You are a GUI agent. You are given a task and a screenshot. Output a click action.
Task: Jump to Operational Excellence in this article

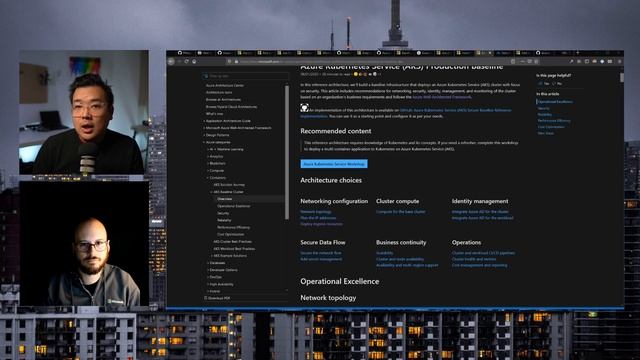click(555, 102)
